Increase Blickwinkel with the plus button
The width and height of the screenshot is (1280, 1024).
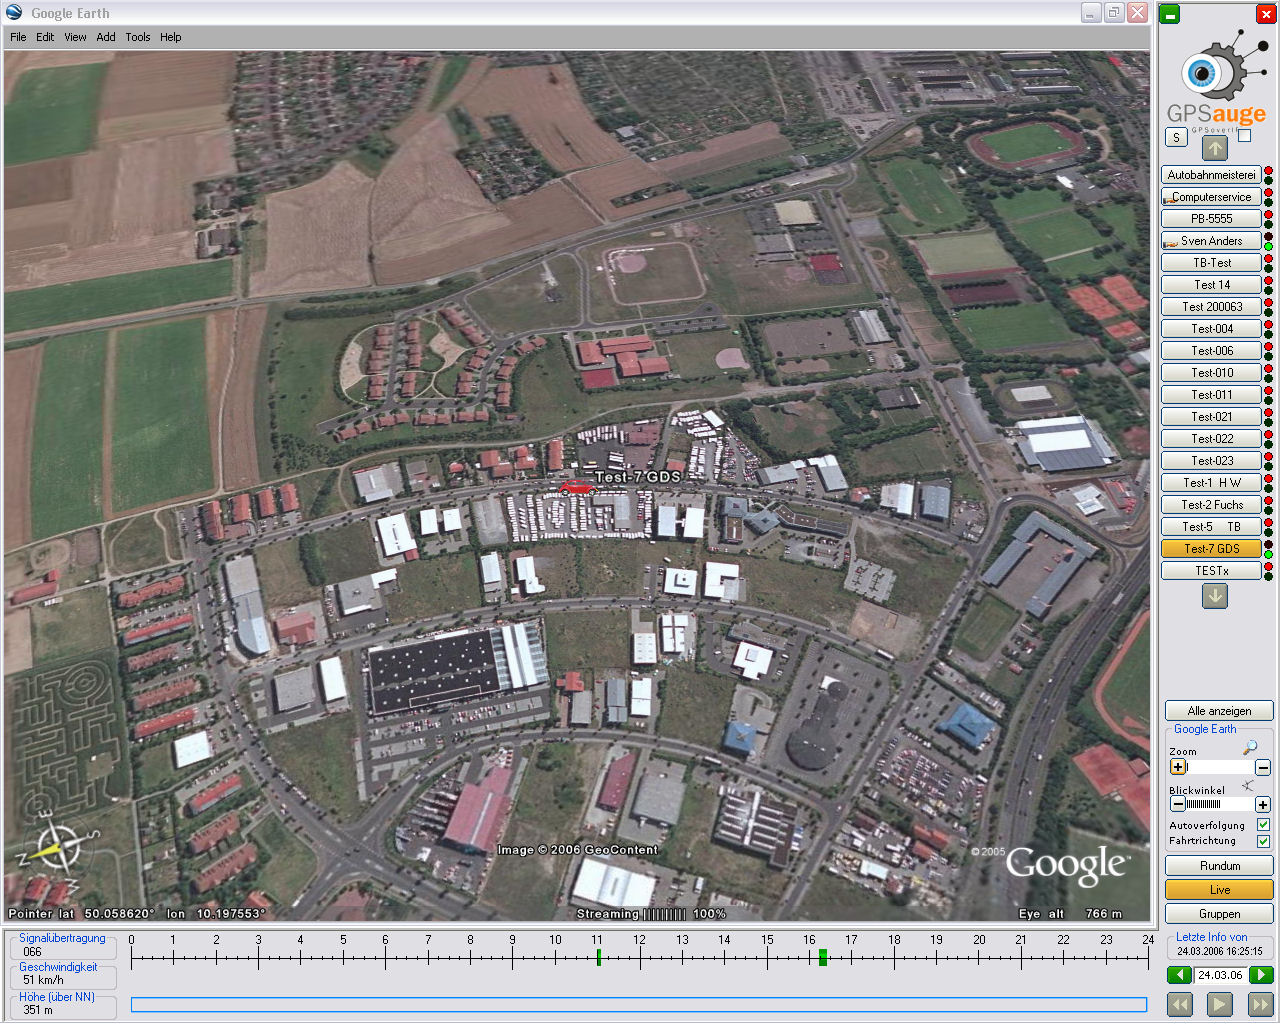point(1263,804)
